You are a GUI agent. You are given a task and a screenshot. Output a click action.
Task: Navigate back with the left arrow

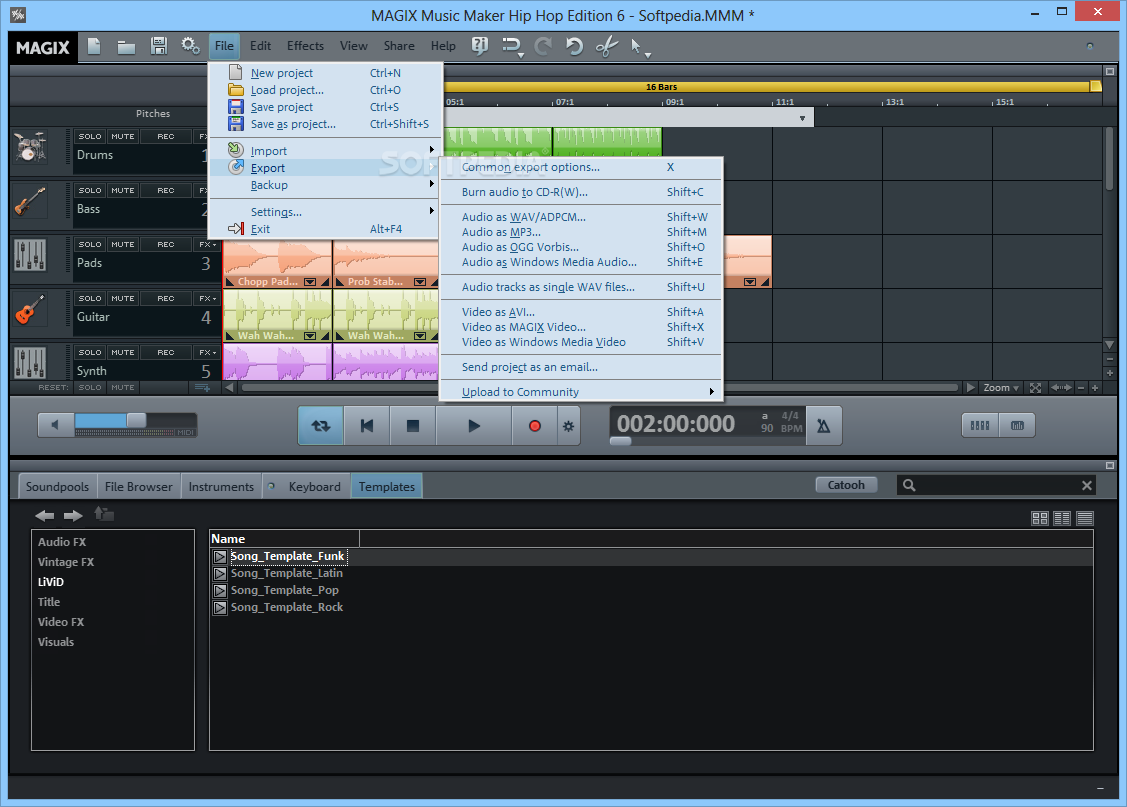click(x=45, y=515)
